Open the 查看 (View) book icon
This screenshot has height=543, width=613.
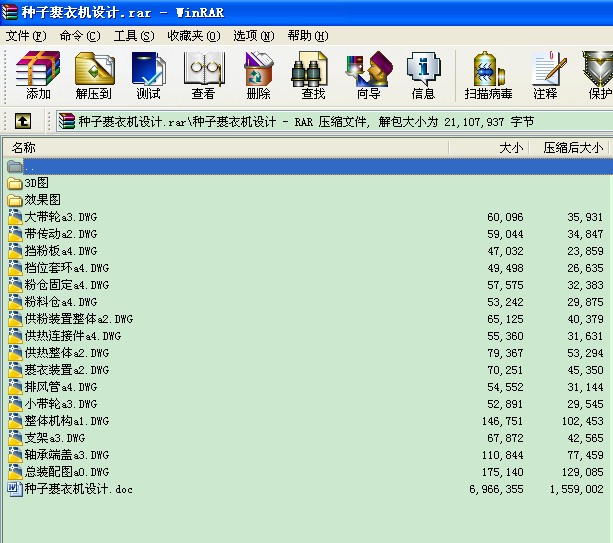(204, 75)
